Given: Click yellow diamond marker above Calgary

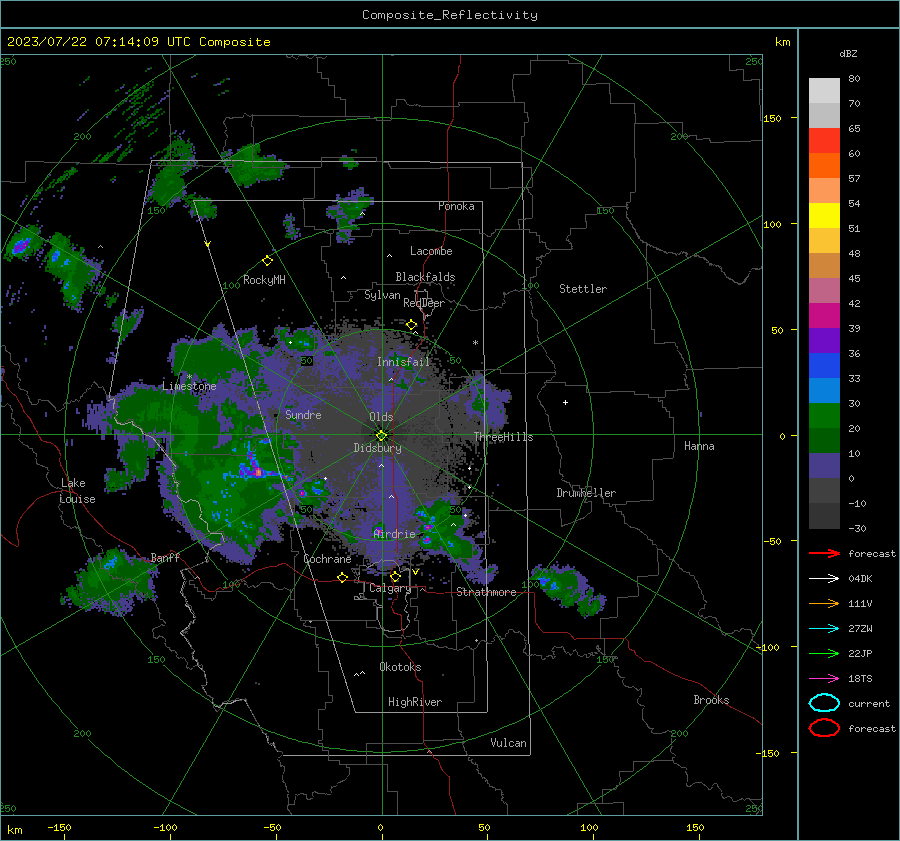Looking at the screenshot, I should (395, 576).
